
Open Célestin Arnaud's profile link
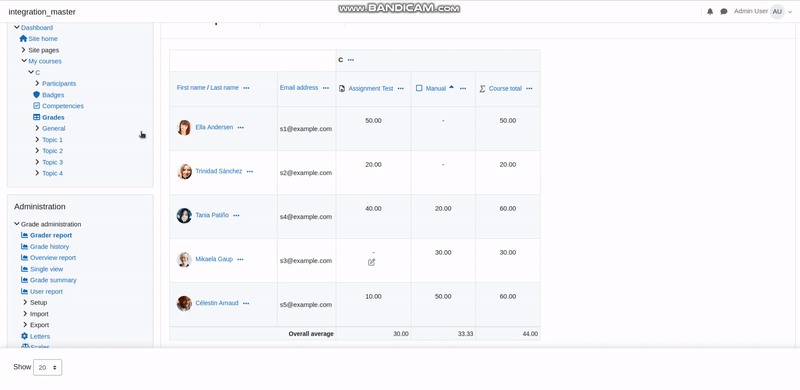217,303
